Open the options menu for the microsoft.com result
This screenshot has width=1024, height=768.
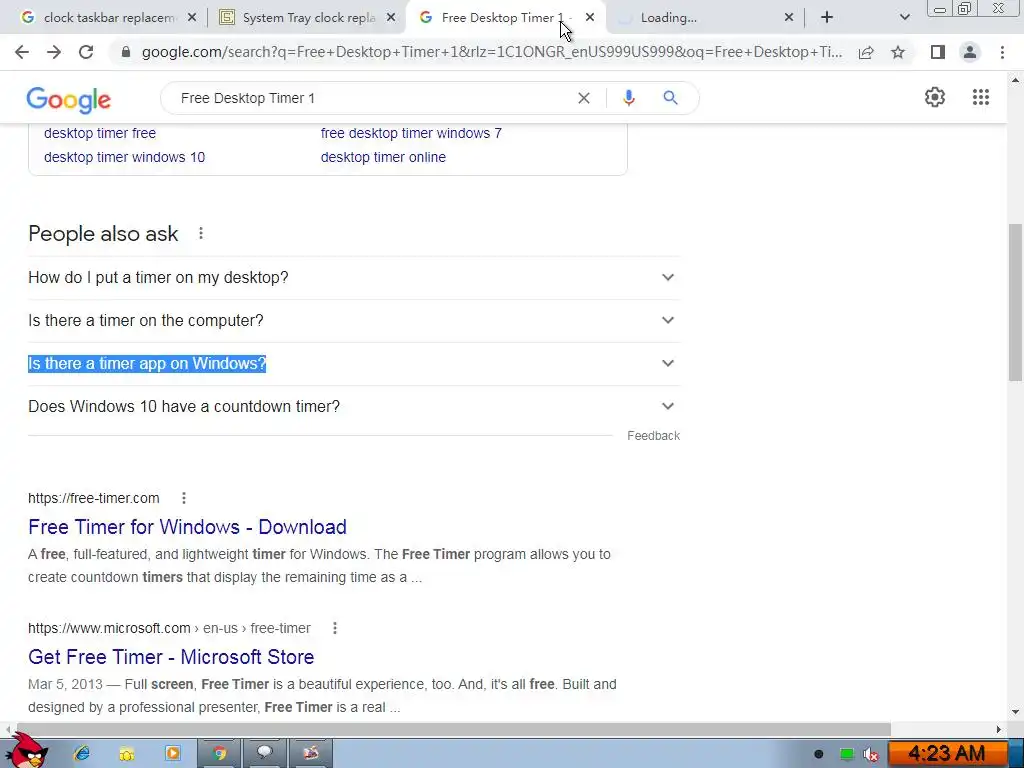click(x=335, y=628)
